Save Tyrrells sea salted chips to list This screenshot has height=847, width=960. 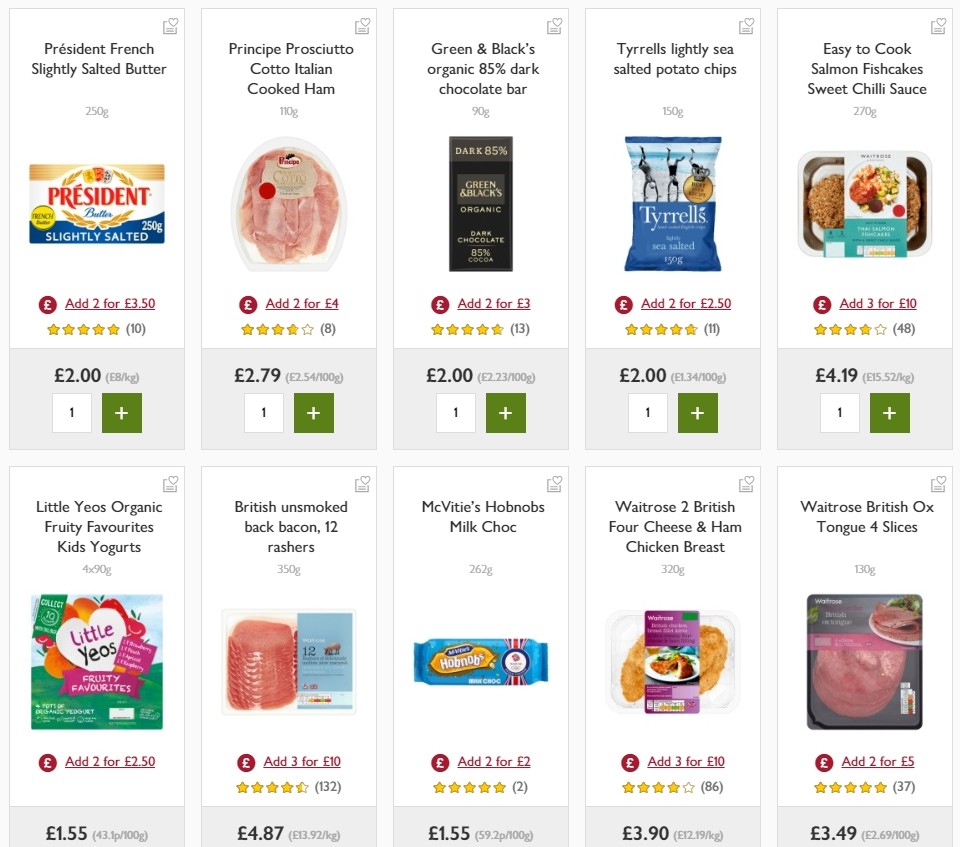tap(746, 25)
